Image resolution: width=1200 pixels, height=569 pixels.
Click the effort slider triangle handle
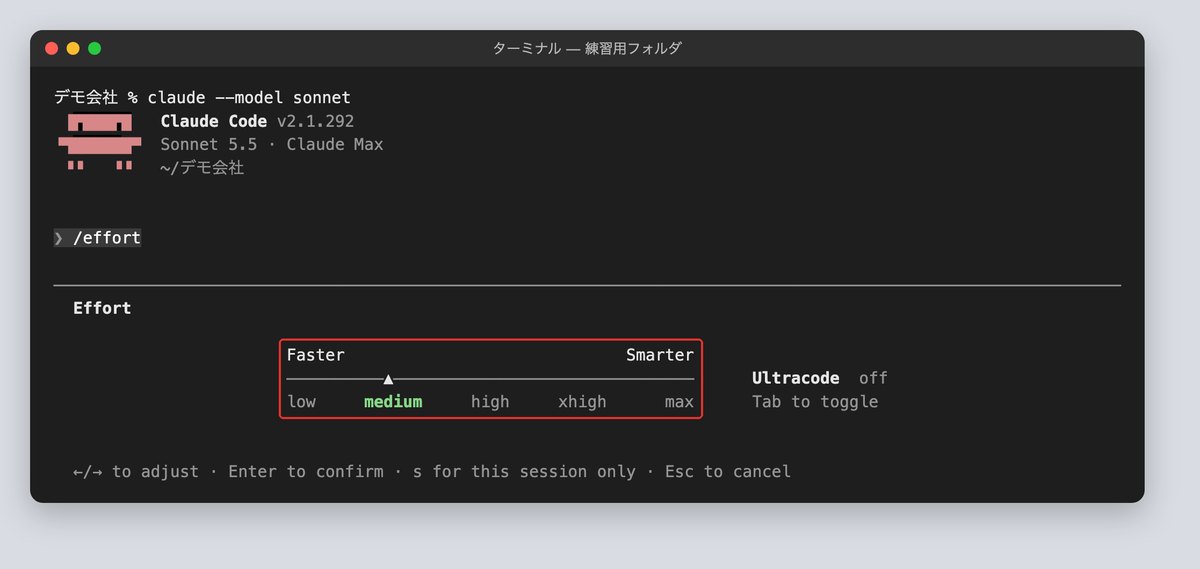pyautogui.click(x=388, y=379)
